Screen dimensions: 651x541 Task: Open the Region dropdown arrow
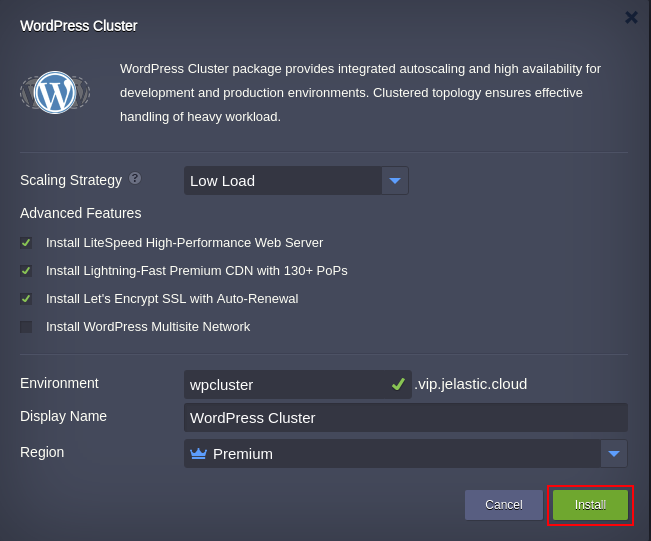pyautogui.click(x=614, y=454)
